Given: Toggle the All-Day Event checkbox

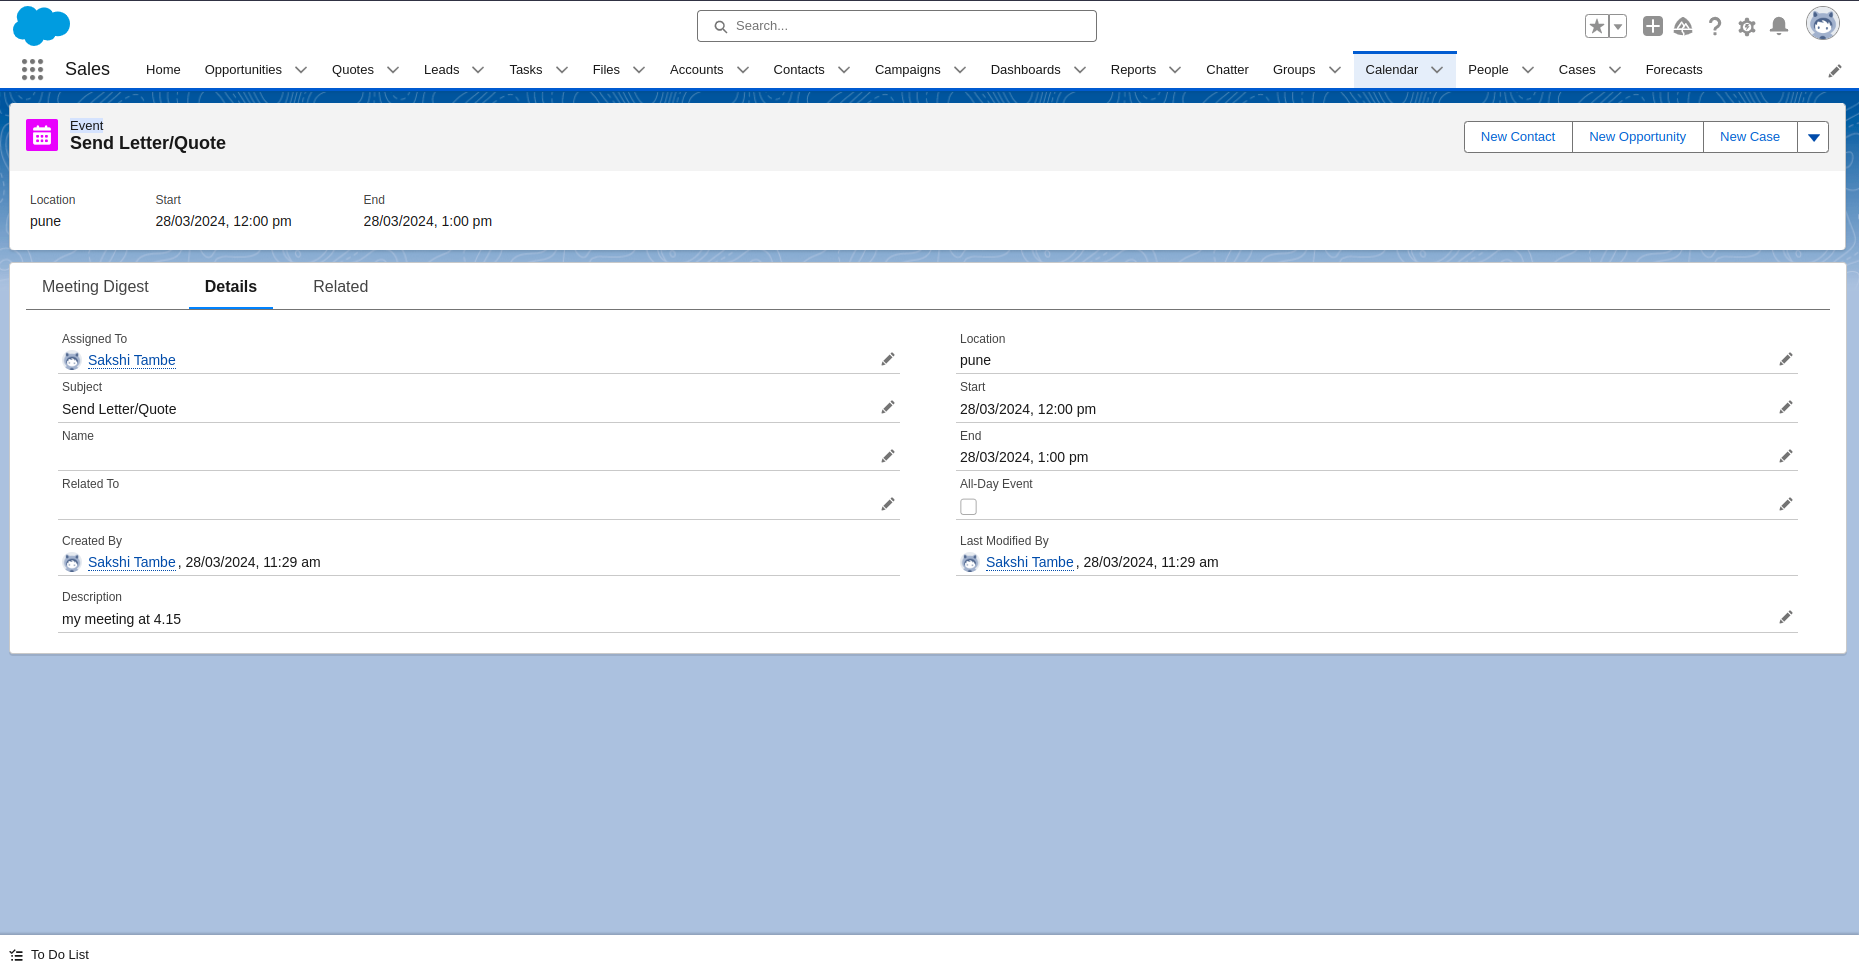Looking at the screenshot, I should tap(968, 507).
